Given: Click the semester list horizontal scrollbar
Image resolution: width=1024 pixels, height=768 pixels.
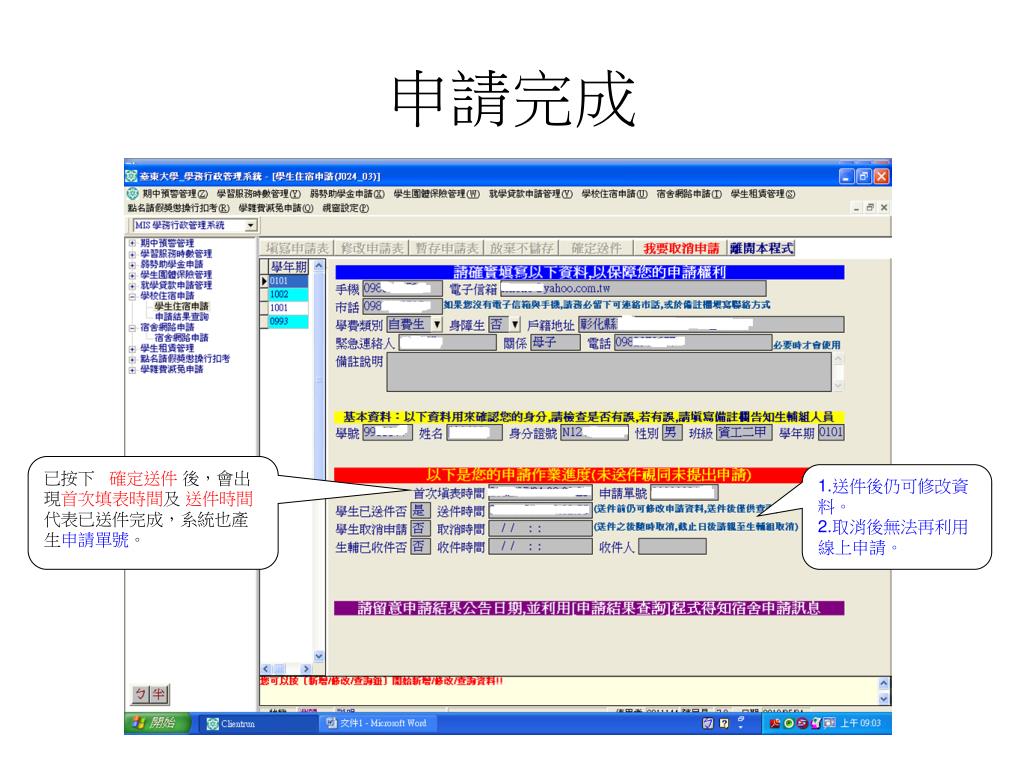Looking at the screenshot, I should [286, 669].
